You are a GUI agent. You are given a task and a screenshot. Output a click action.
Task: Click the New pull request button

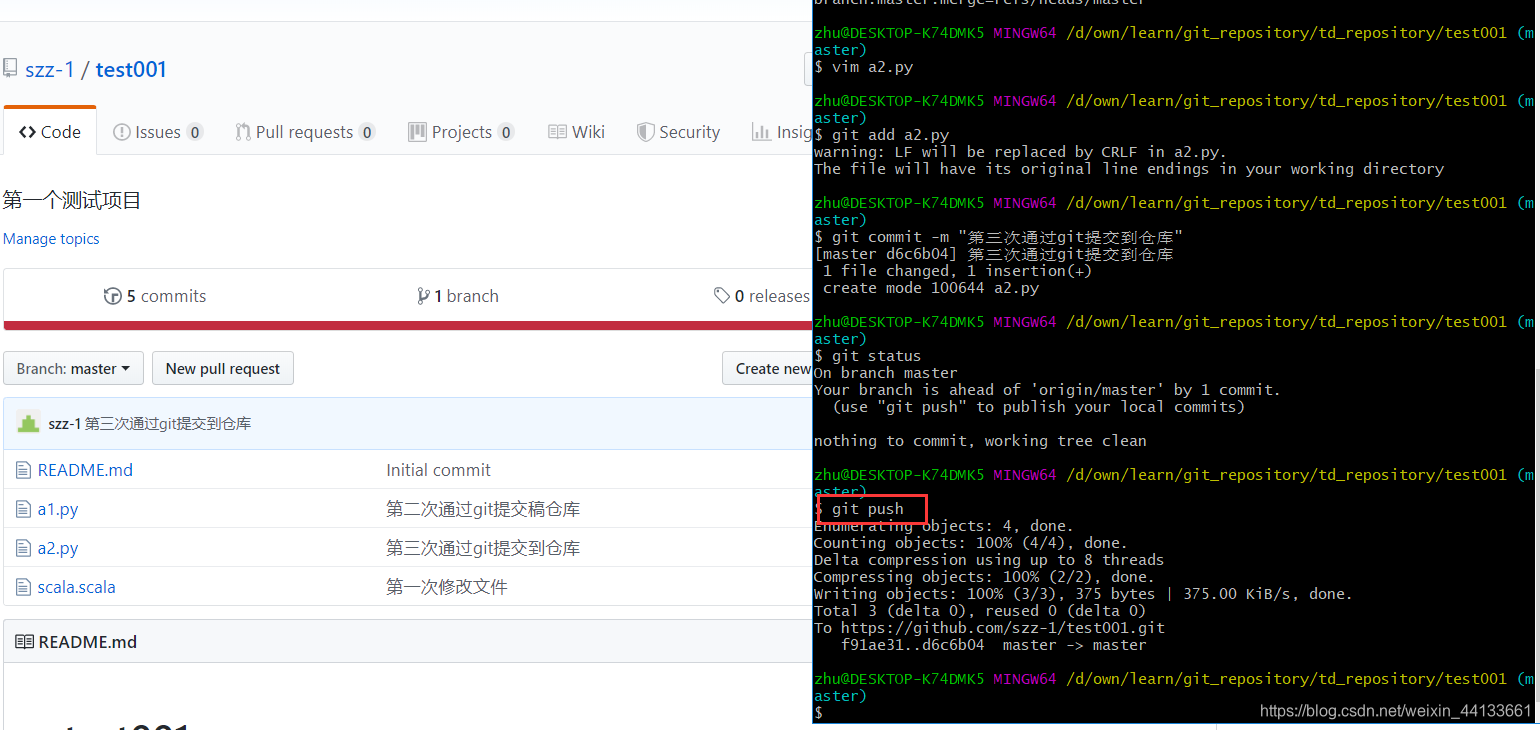tap(223, 368)
